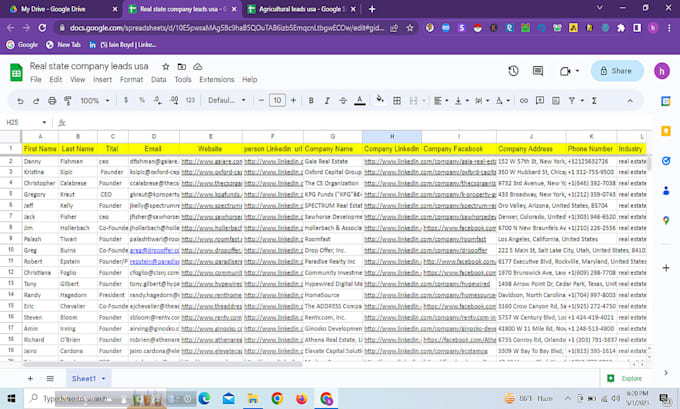Image resolution: width=680 pixels, height=409 pixels.
Task: Select the Paint format tool
Action: point(68,101)
